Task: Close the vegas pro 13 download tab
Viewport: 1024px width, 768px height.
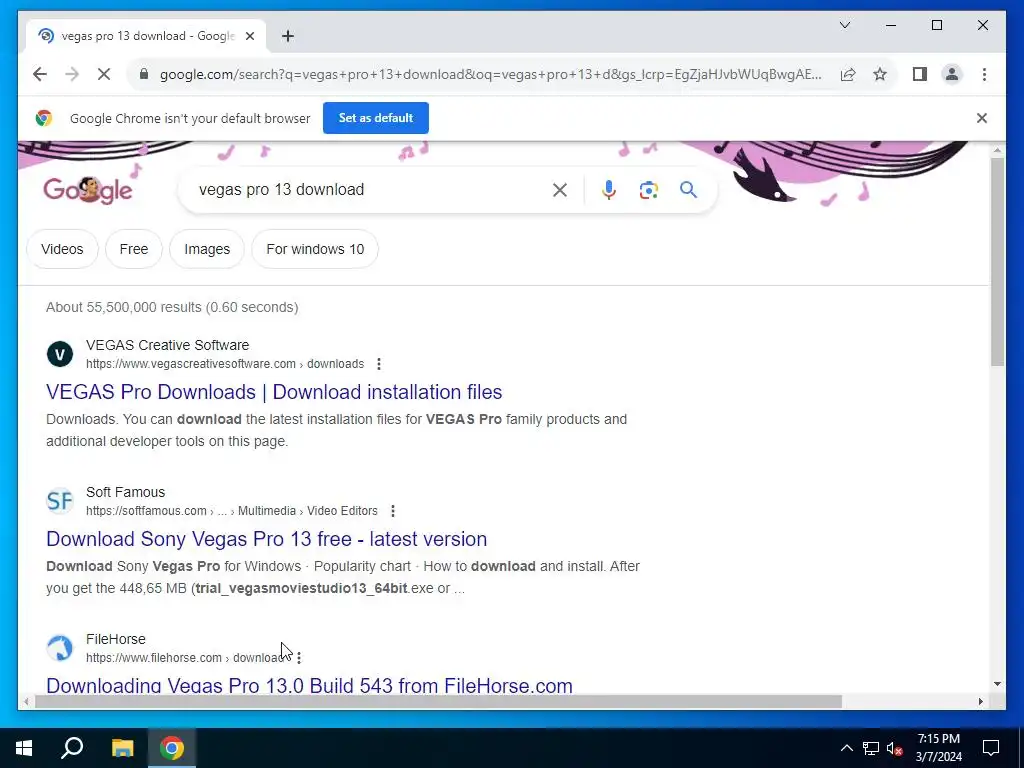Action: [249, 36]
